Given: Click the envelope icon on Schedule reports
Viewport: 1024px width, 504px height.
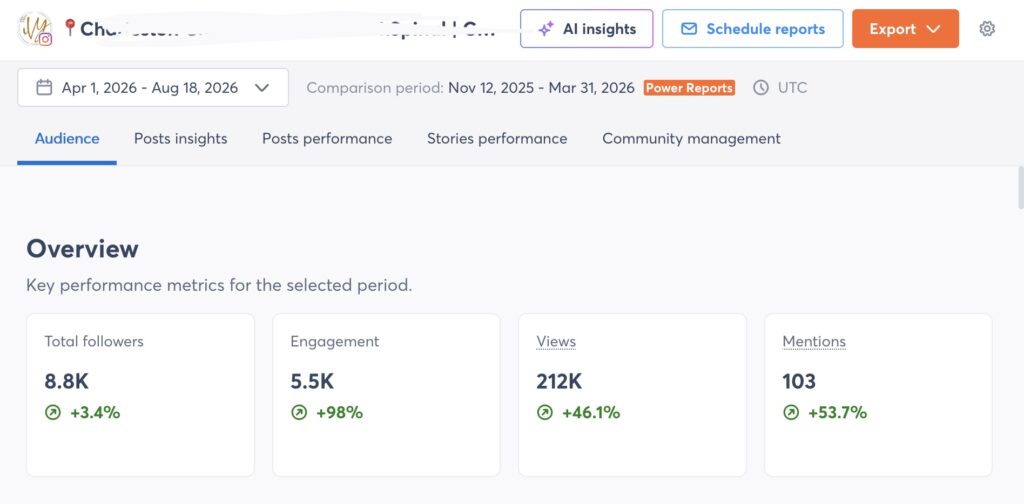Looking at the screenshot, I should click(x=689, y=29).
